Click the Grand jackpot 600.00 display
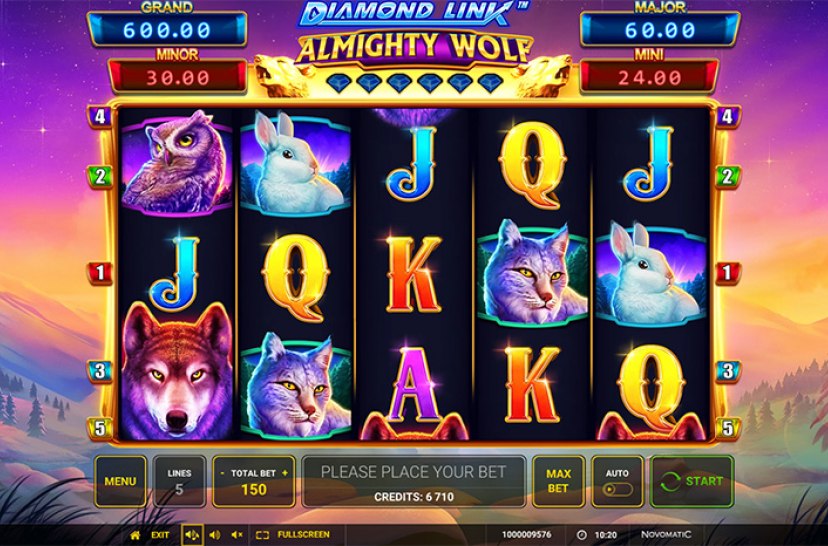 (x=167, y=30)
